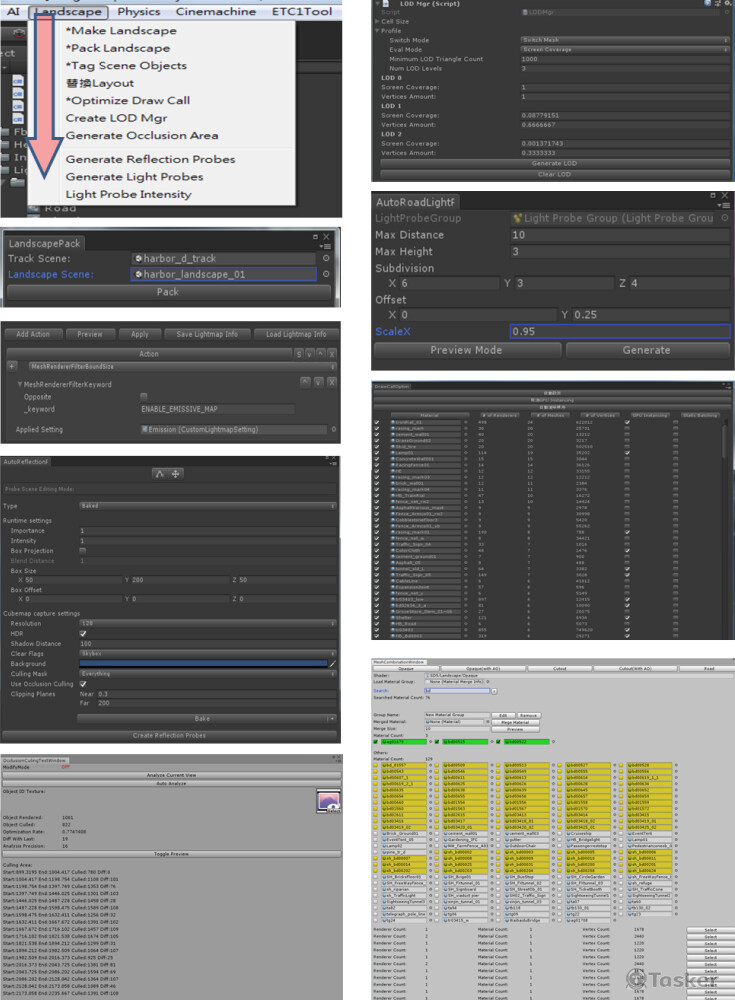
Task: Select Generate Occlusion Area entry
Action: (142, 135)
